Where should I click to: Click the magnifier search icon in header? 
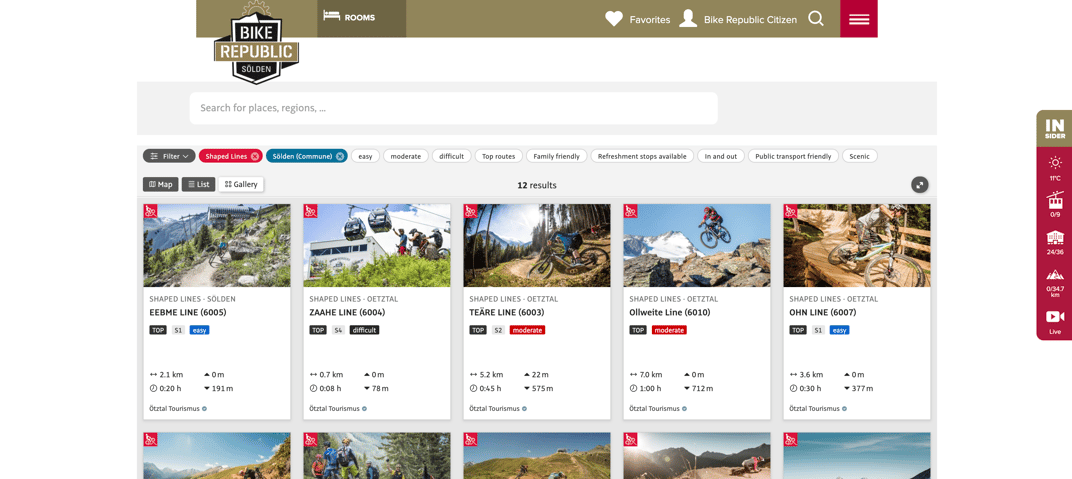click(x=816, y=19)
